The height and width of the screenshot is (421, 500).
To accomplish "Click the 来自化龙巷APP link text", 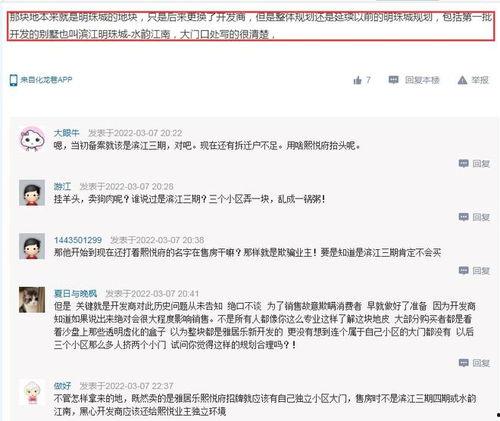I will pyautogui.click(x=46, y=80).
